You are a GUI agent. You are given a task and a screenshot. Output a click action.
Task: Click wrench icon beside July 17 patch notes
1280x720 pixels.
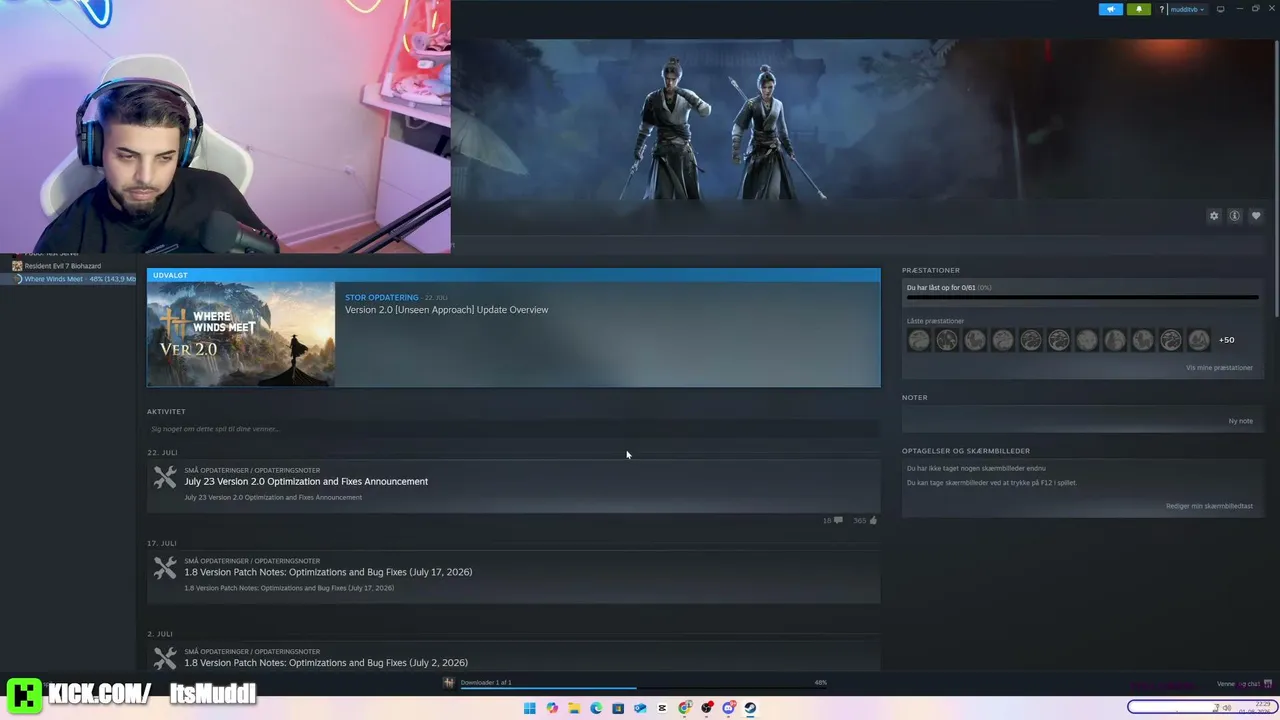[x=165, y=569]
